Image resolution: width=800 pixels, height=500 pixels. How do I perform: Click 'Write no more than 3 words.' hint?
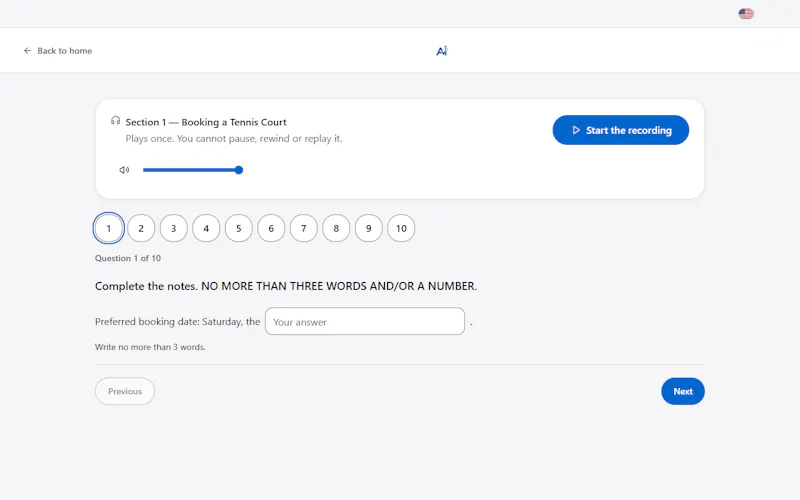click(x=150, y=347)
